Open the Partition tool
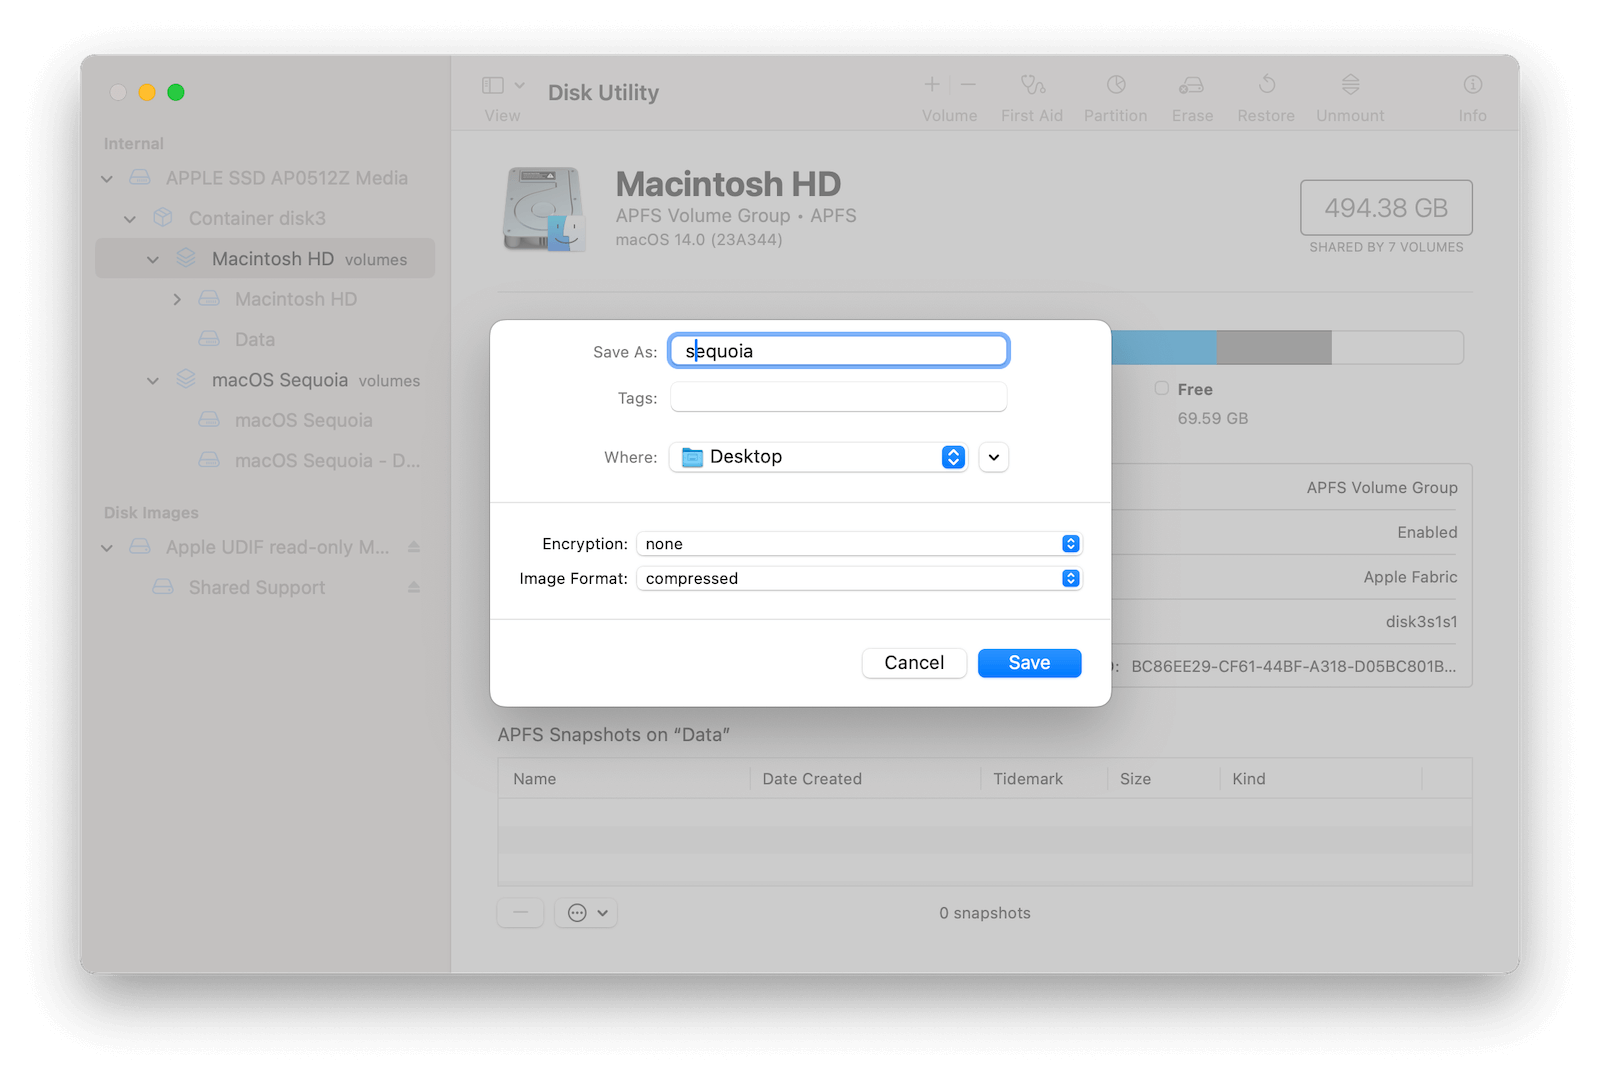Viewport: 1600px width, 1080px height. click(x=1116, y=85)
